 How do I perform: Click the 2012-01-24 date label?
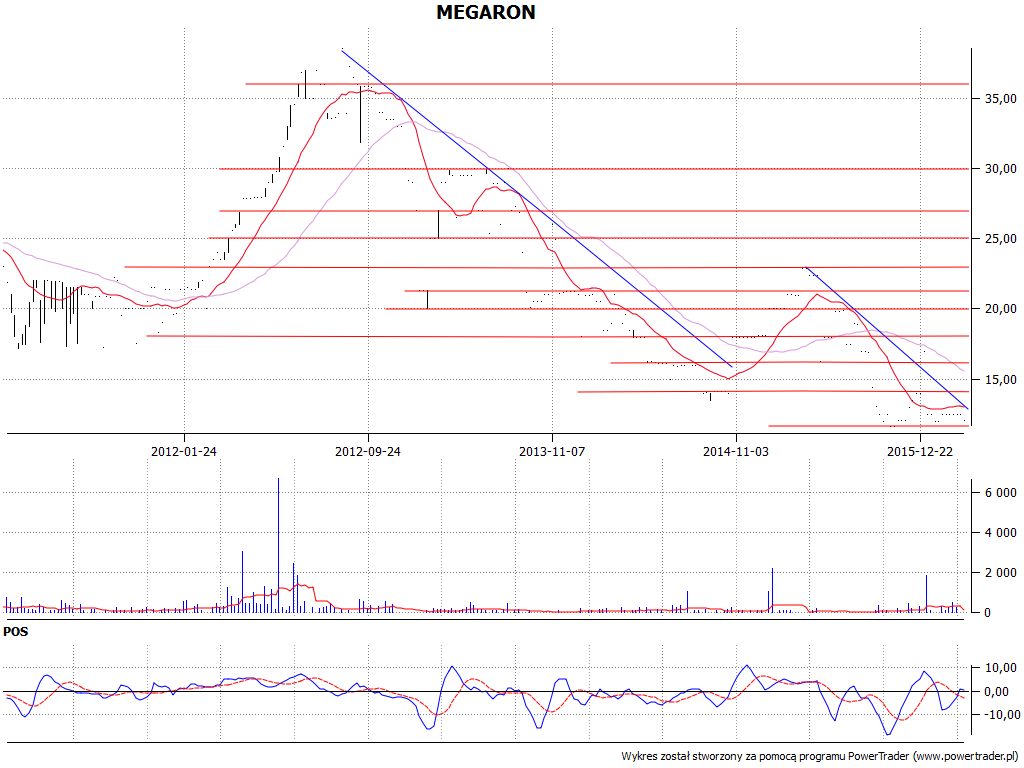[184, 451]
